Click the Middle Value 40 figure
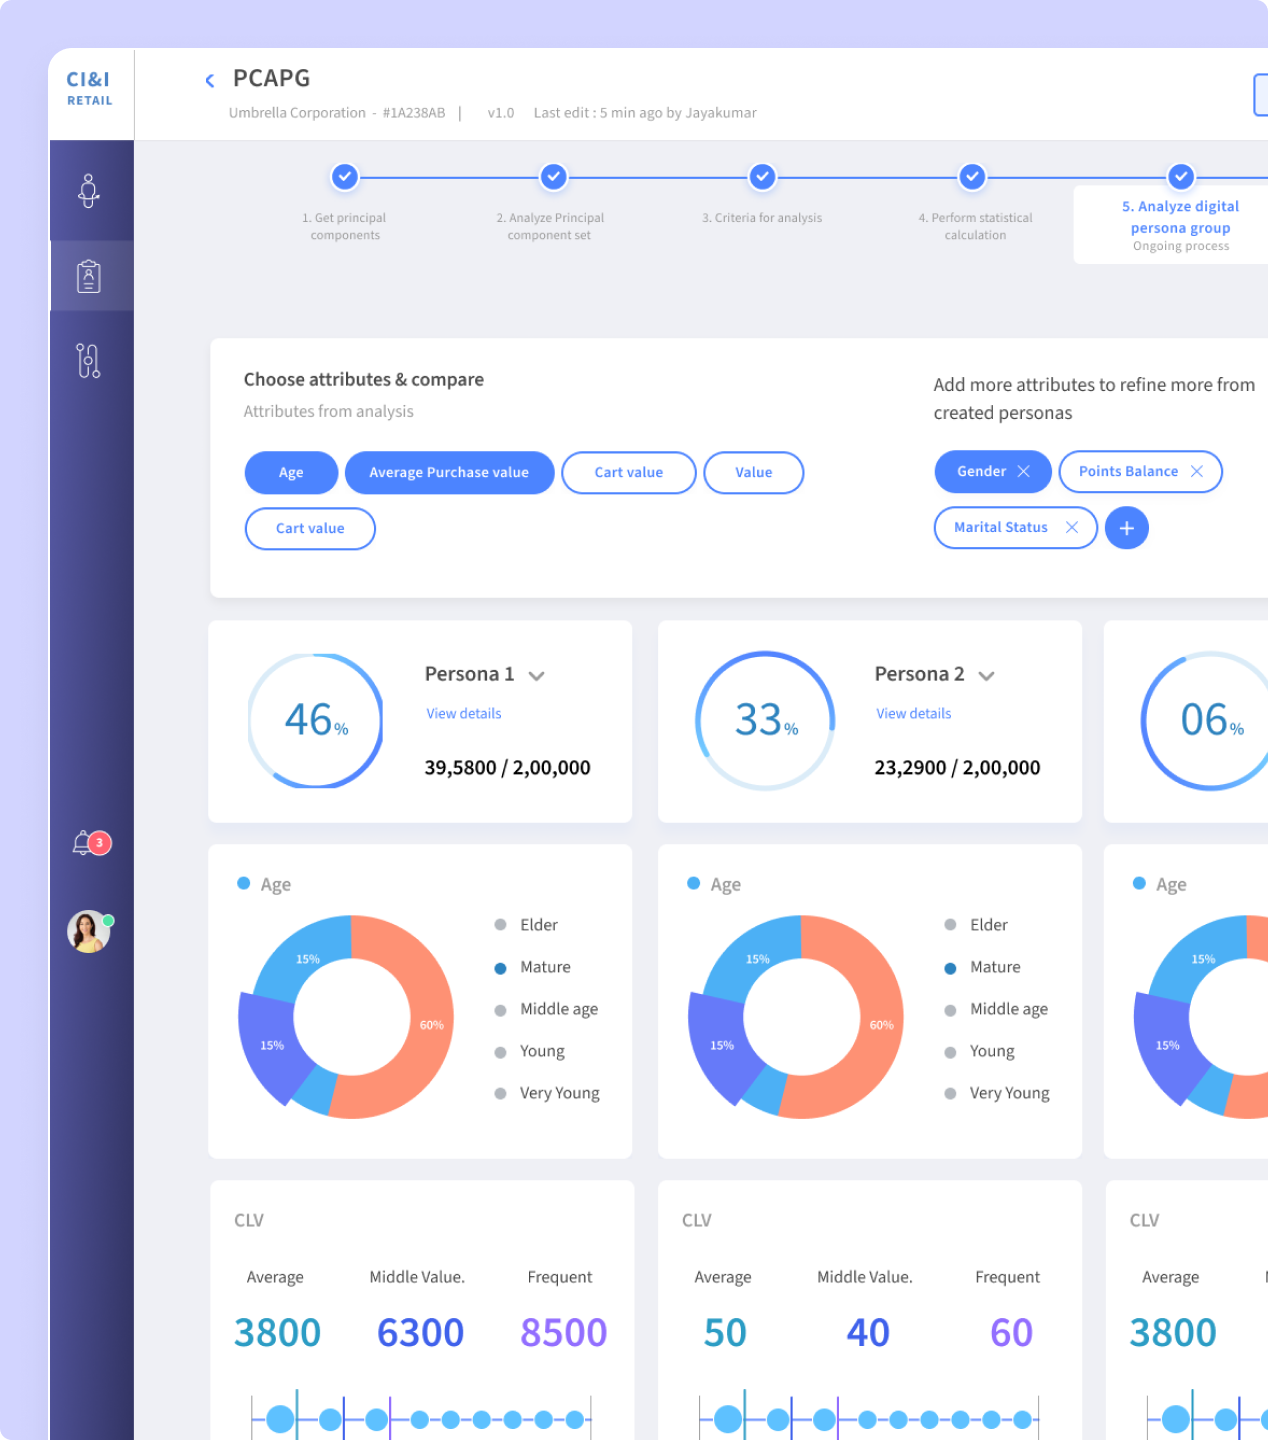The image size is (1268, 1440). [868, 1332]
